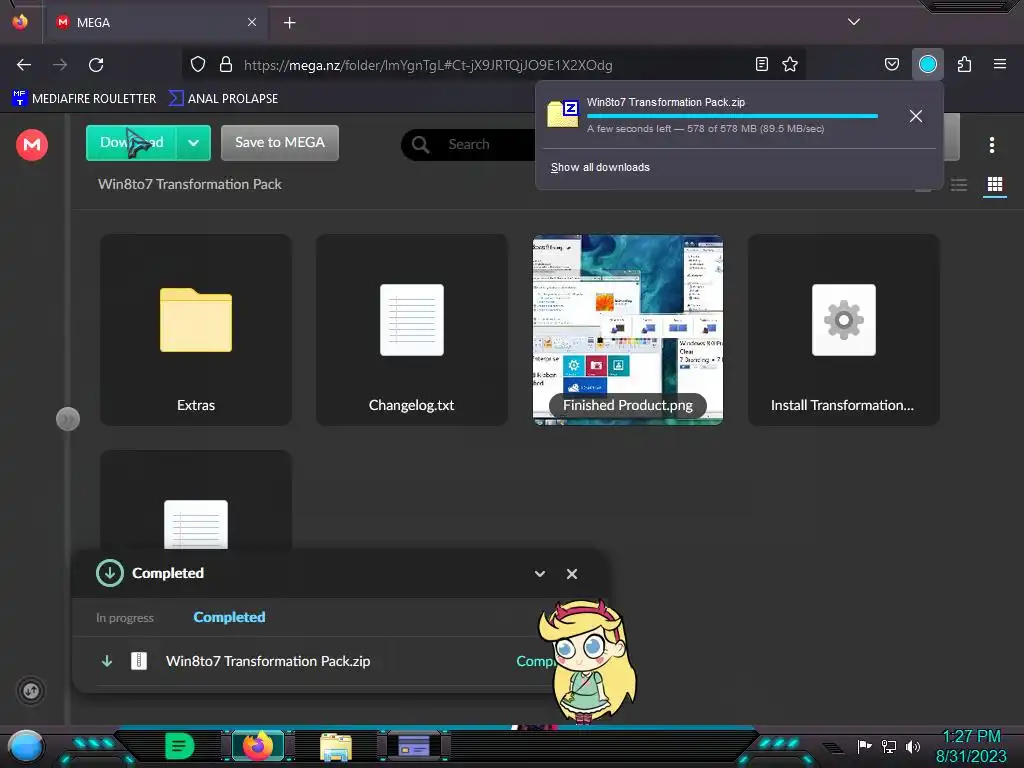Image resolution: width=1024 pixels, height=768 pixels.
Task: Click Save to MEGA button
Action: pos(280,142)
